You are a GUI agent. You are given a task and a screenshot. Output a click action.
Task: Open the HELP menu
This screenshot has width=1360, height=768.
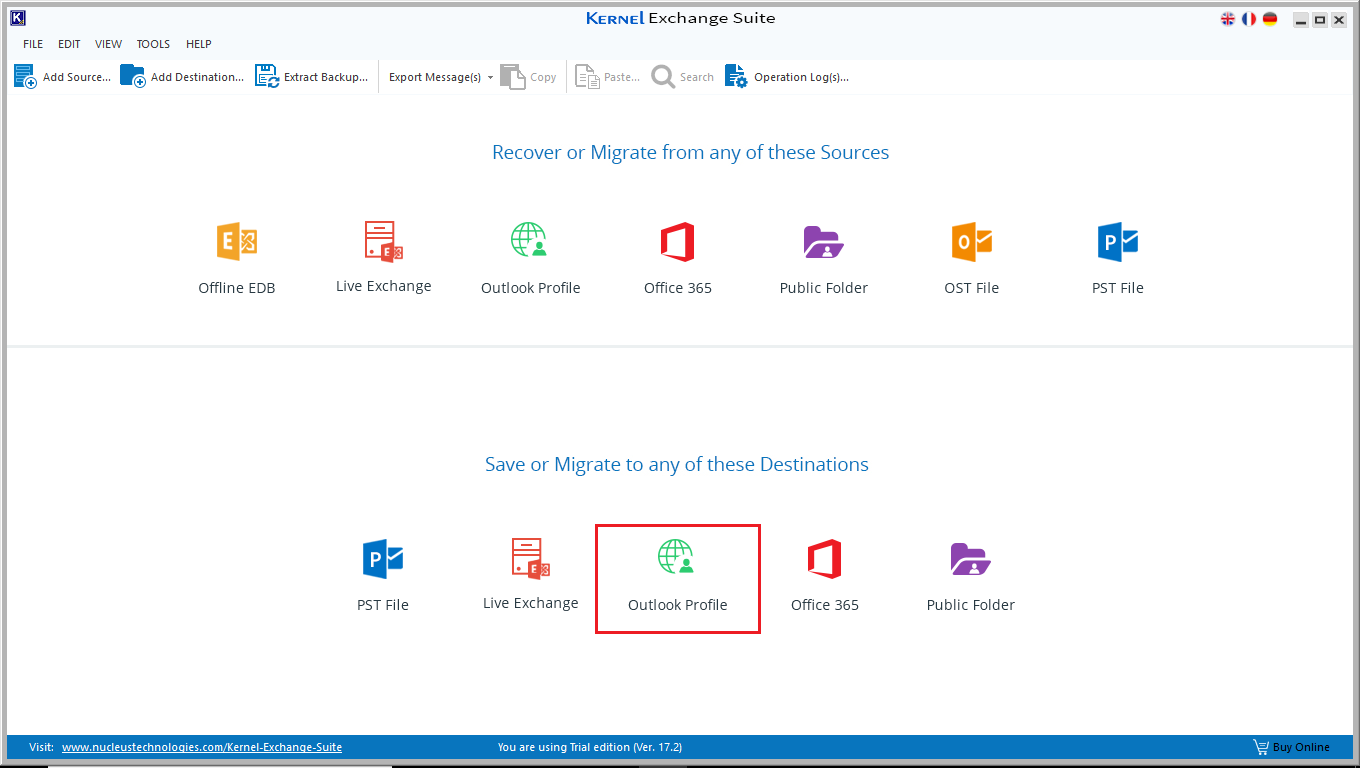point(199,44)
